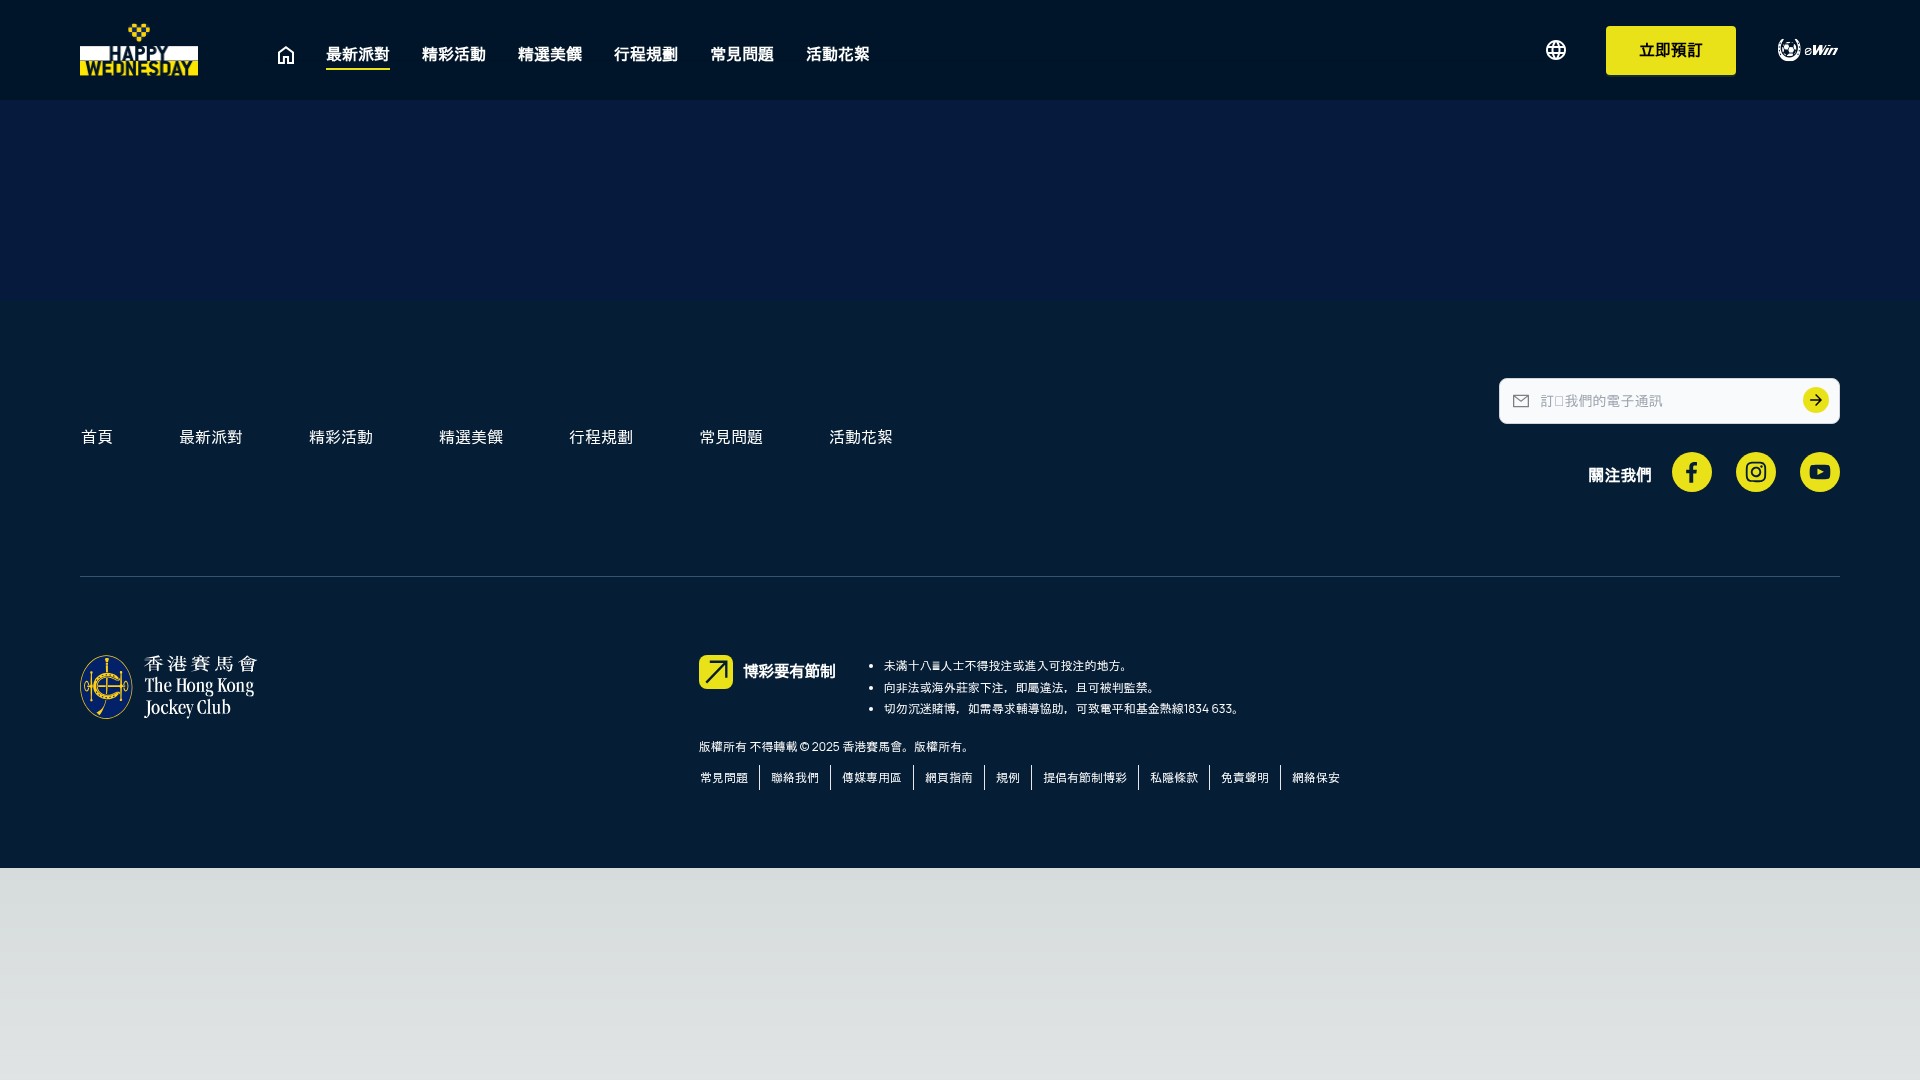
Task: Select 活動花絮 in the top menu
Action: coord(838,55)
